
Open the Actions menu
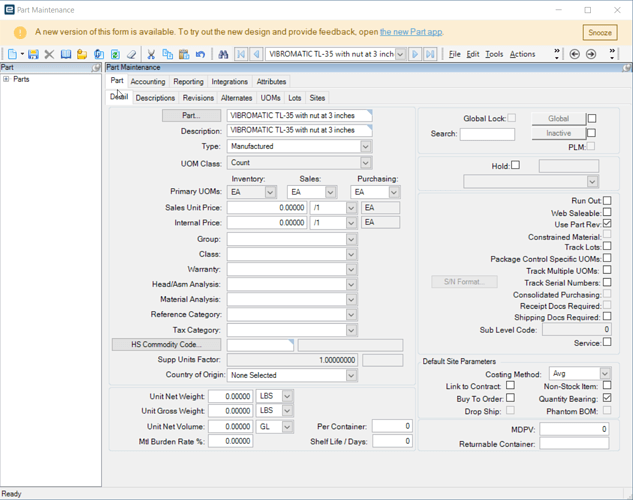[x=522, y=54]
